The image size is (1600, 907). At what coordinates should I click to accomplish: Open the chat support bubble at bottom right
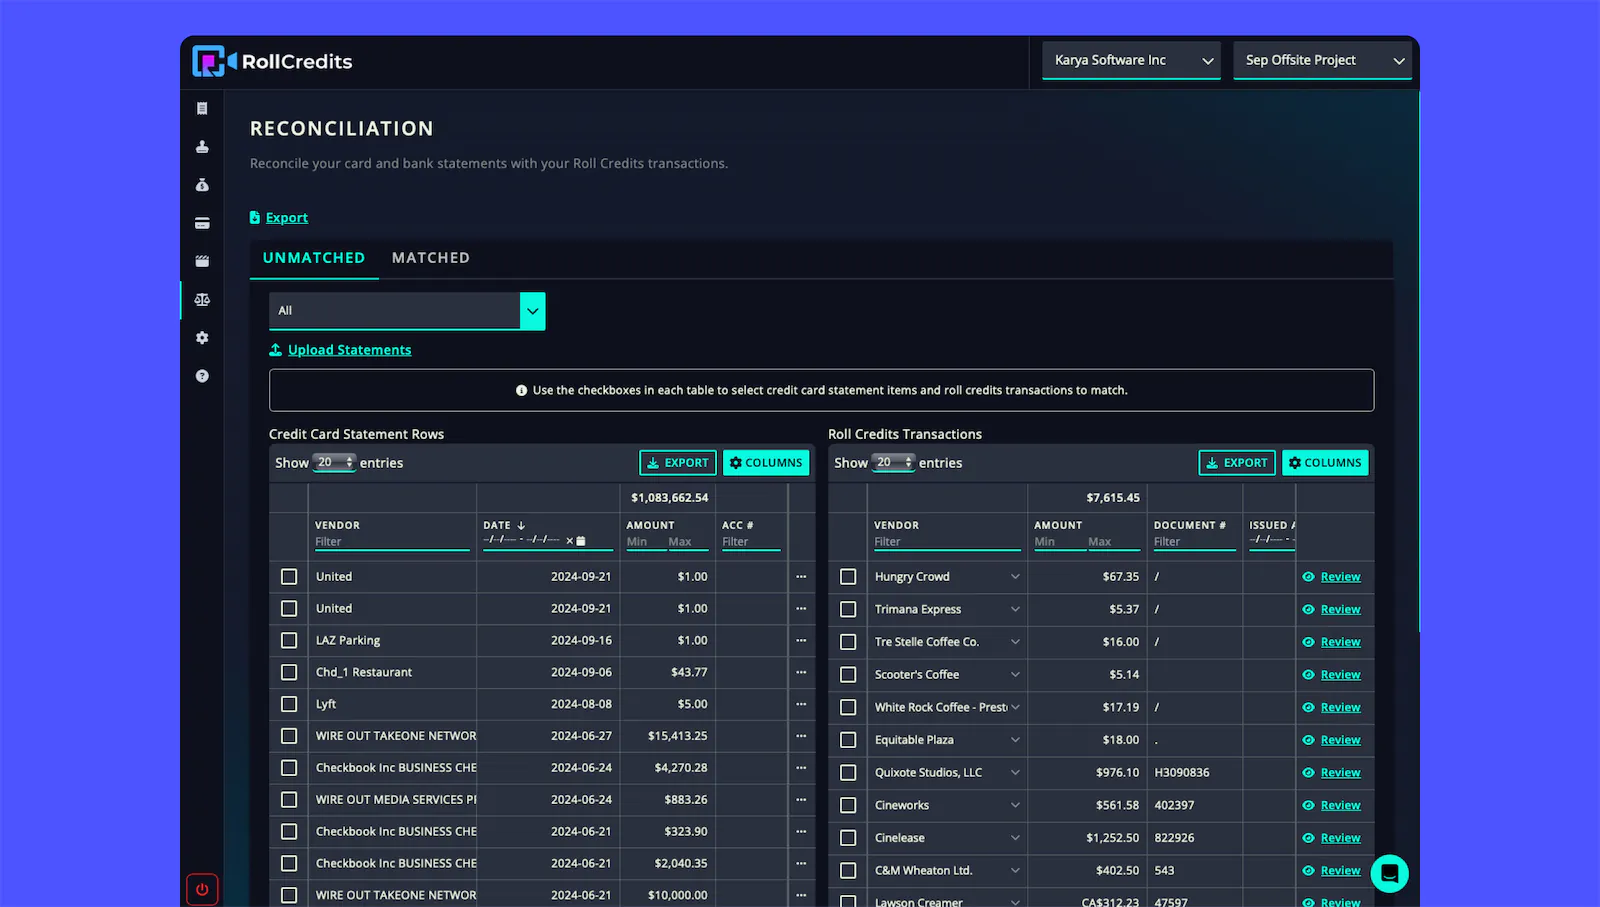coord(1390,873)
